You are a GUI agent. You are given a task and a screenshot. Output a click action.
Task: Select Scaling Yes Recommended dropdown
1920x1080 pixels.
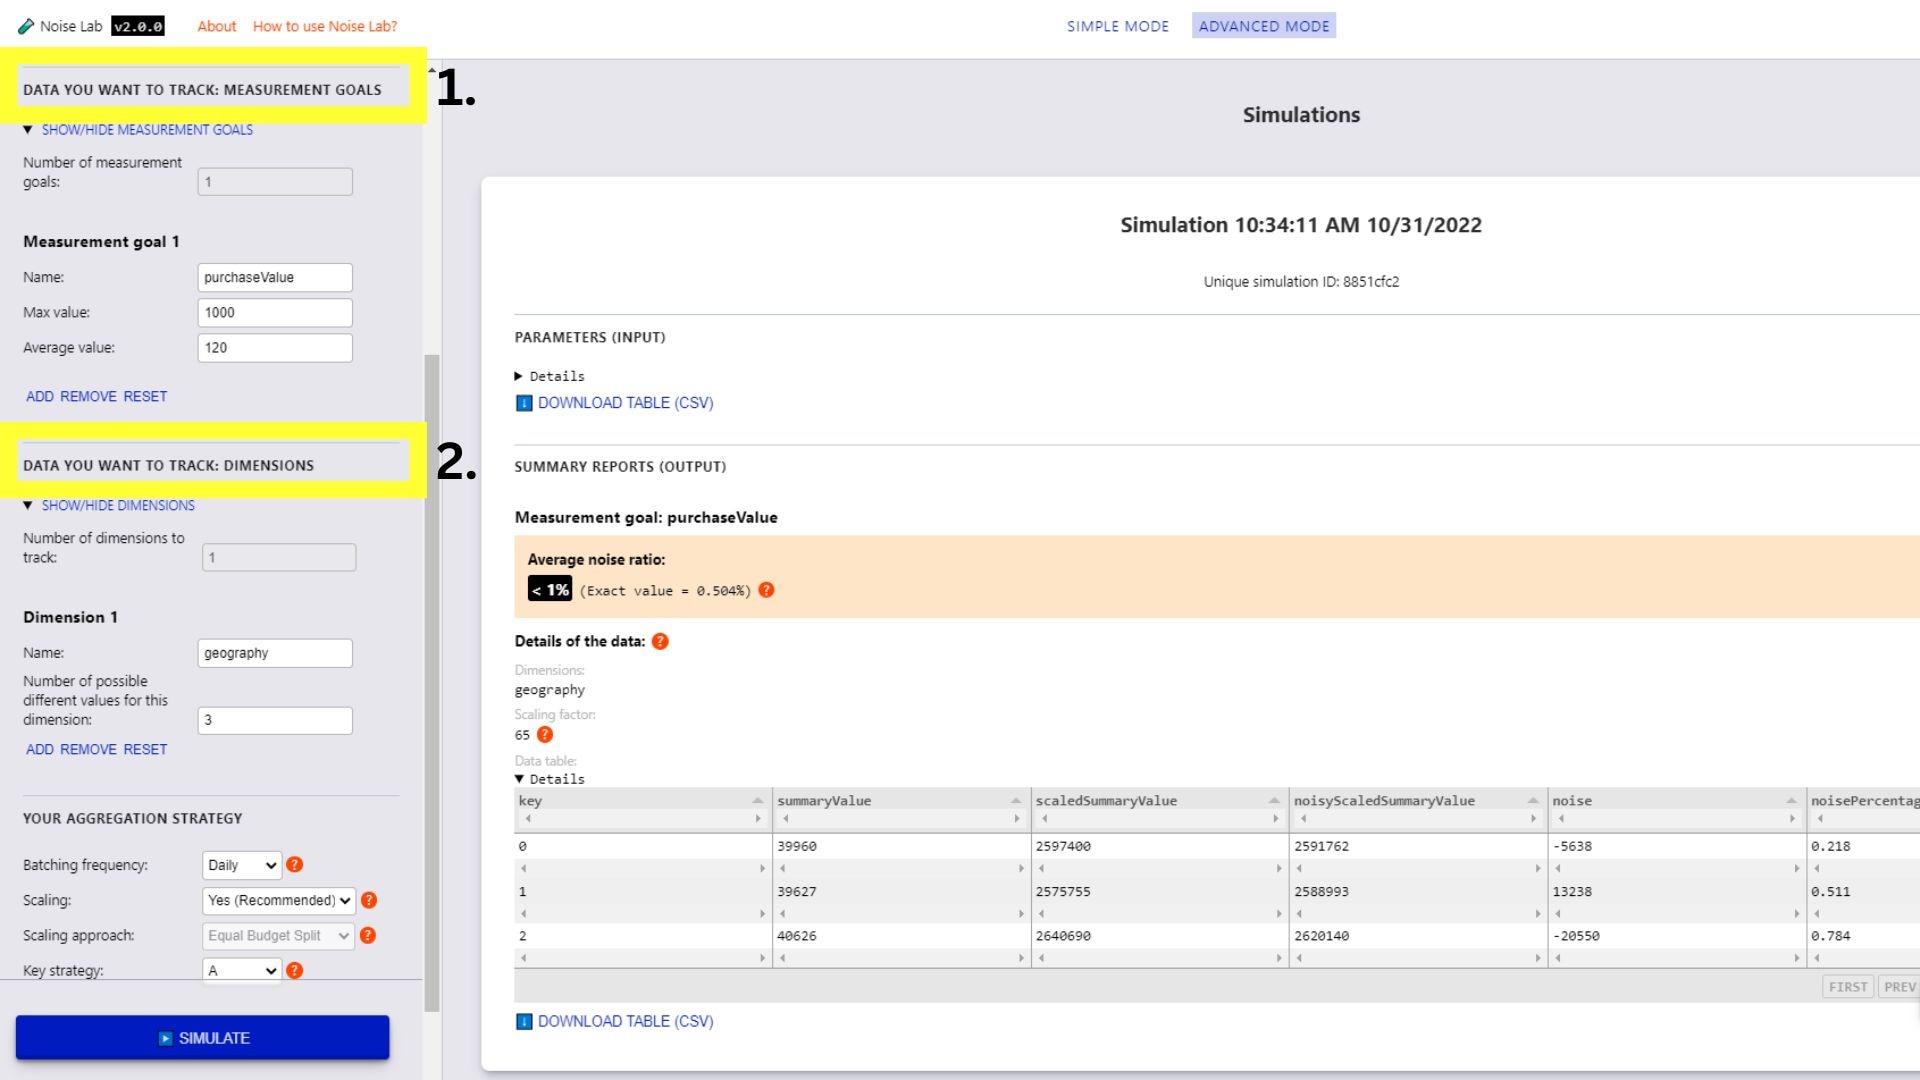click(277, 899)
